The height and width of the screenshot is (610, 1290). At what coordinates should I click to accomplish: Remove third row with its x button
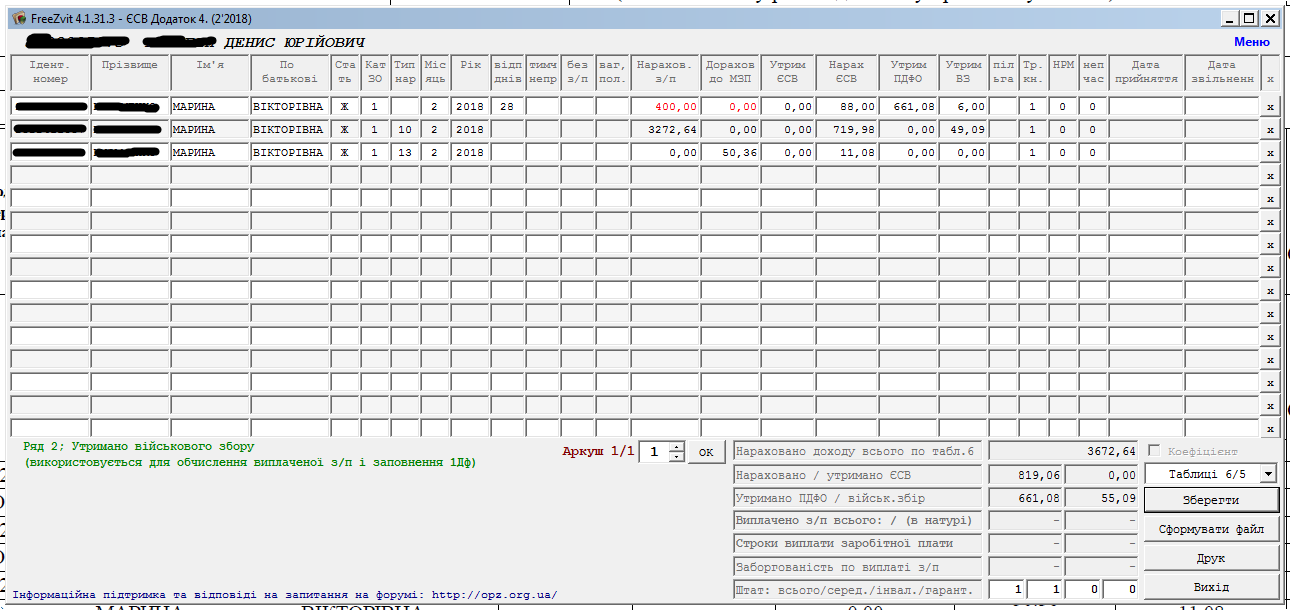click(1270, 153)
